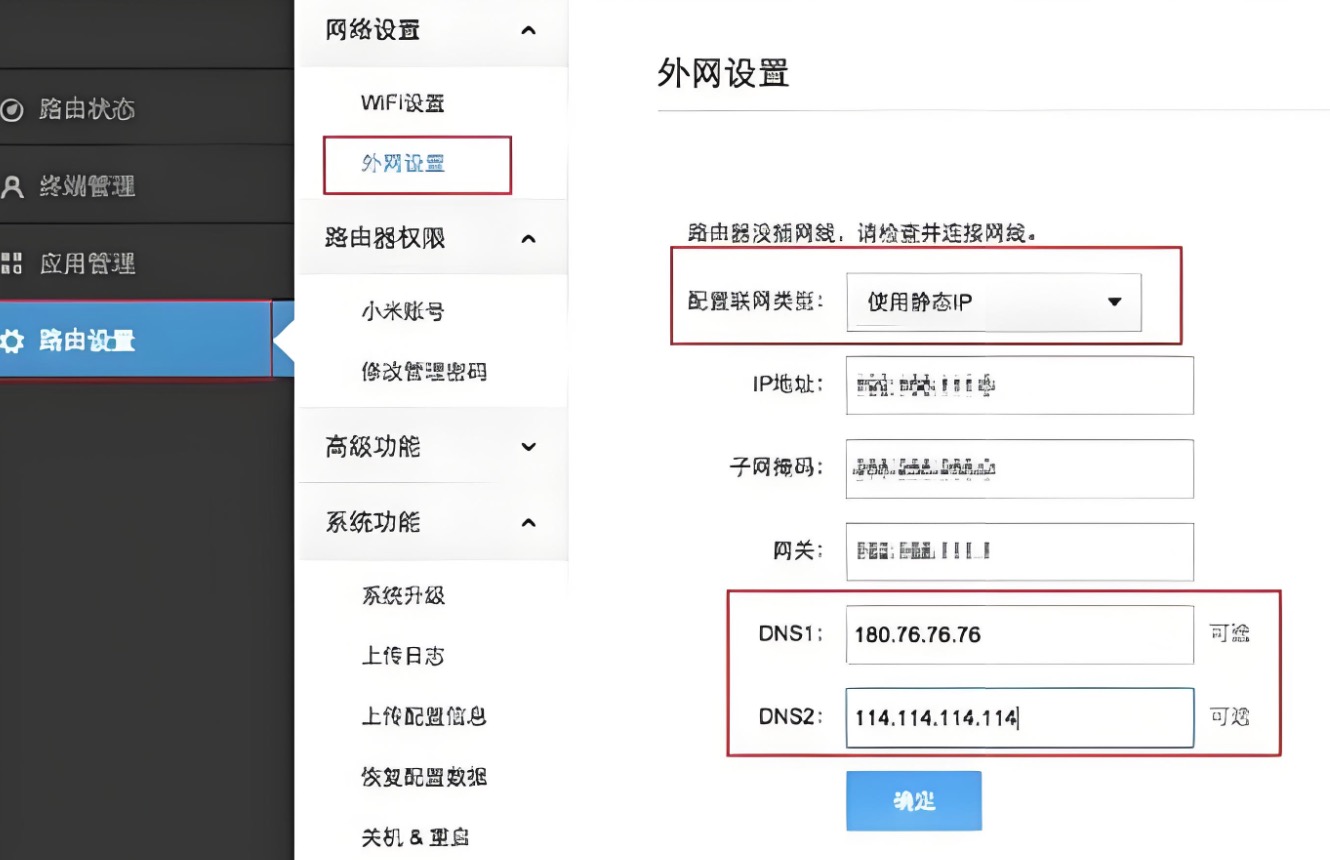
Task: Click the DNS1 input field
Action: (x=1018, y=635)
